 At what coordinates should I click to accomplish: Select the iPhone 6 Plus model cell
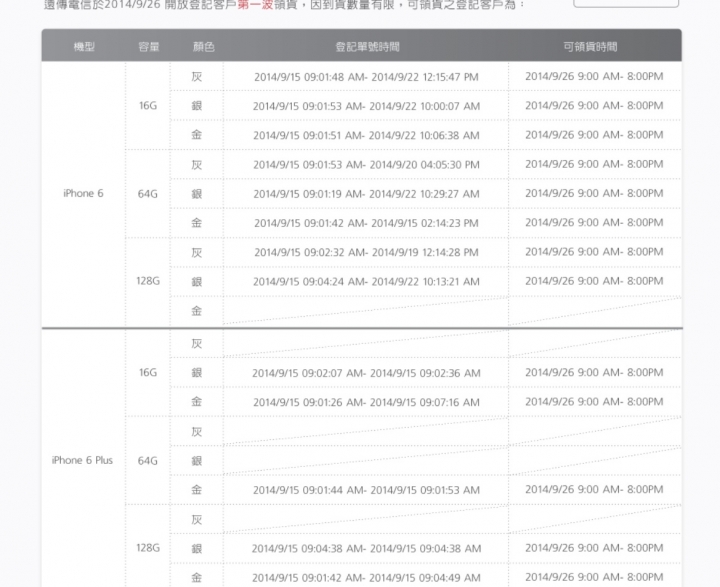[82, 460]
